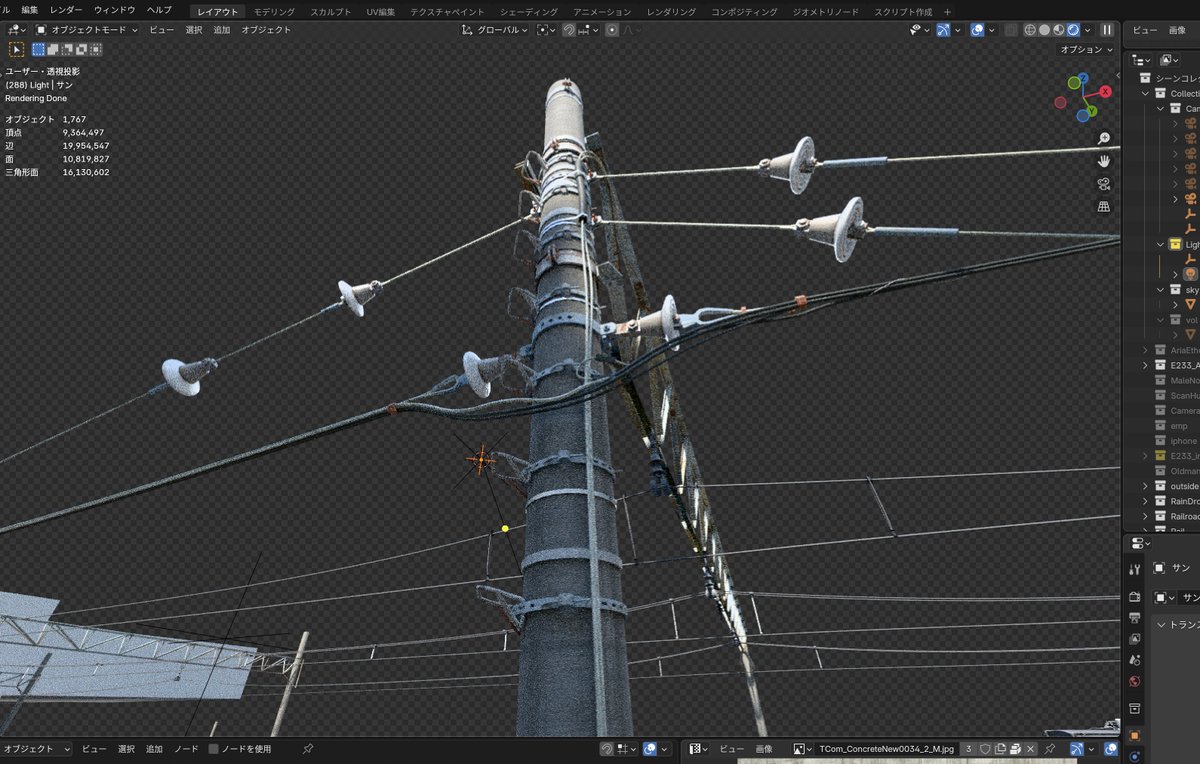Toggle show gizmo button in header
Screen dimensions: 1200x764
click(943, 30)
